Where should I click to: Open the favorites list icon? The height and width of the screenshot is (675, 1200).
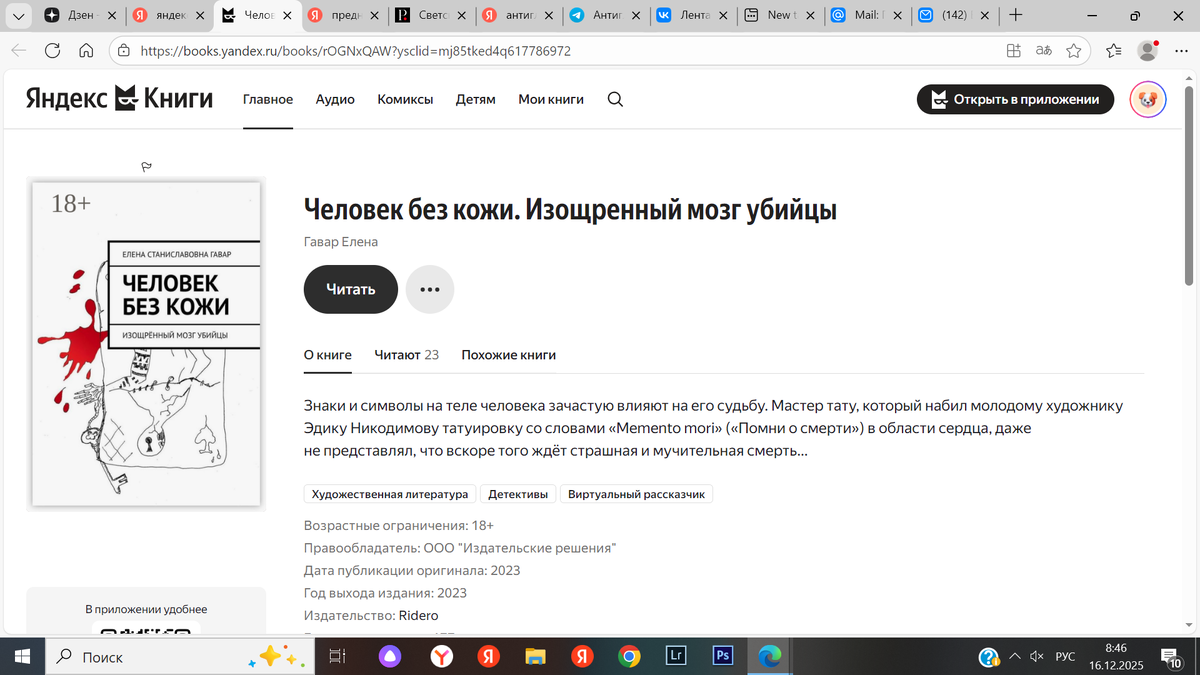pyautogui.click(x=1115, y=51)
